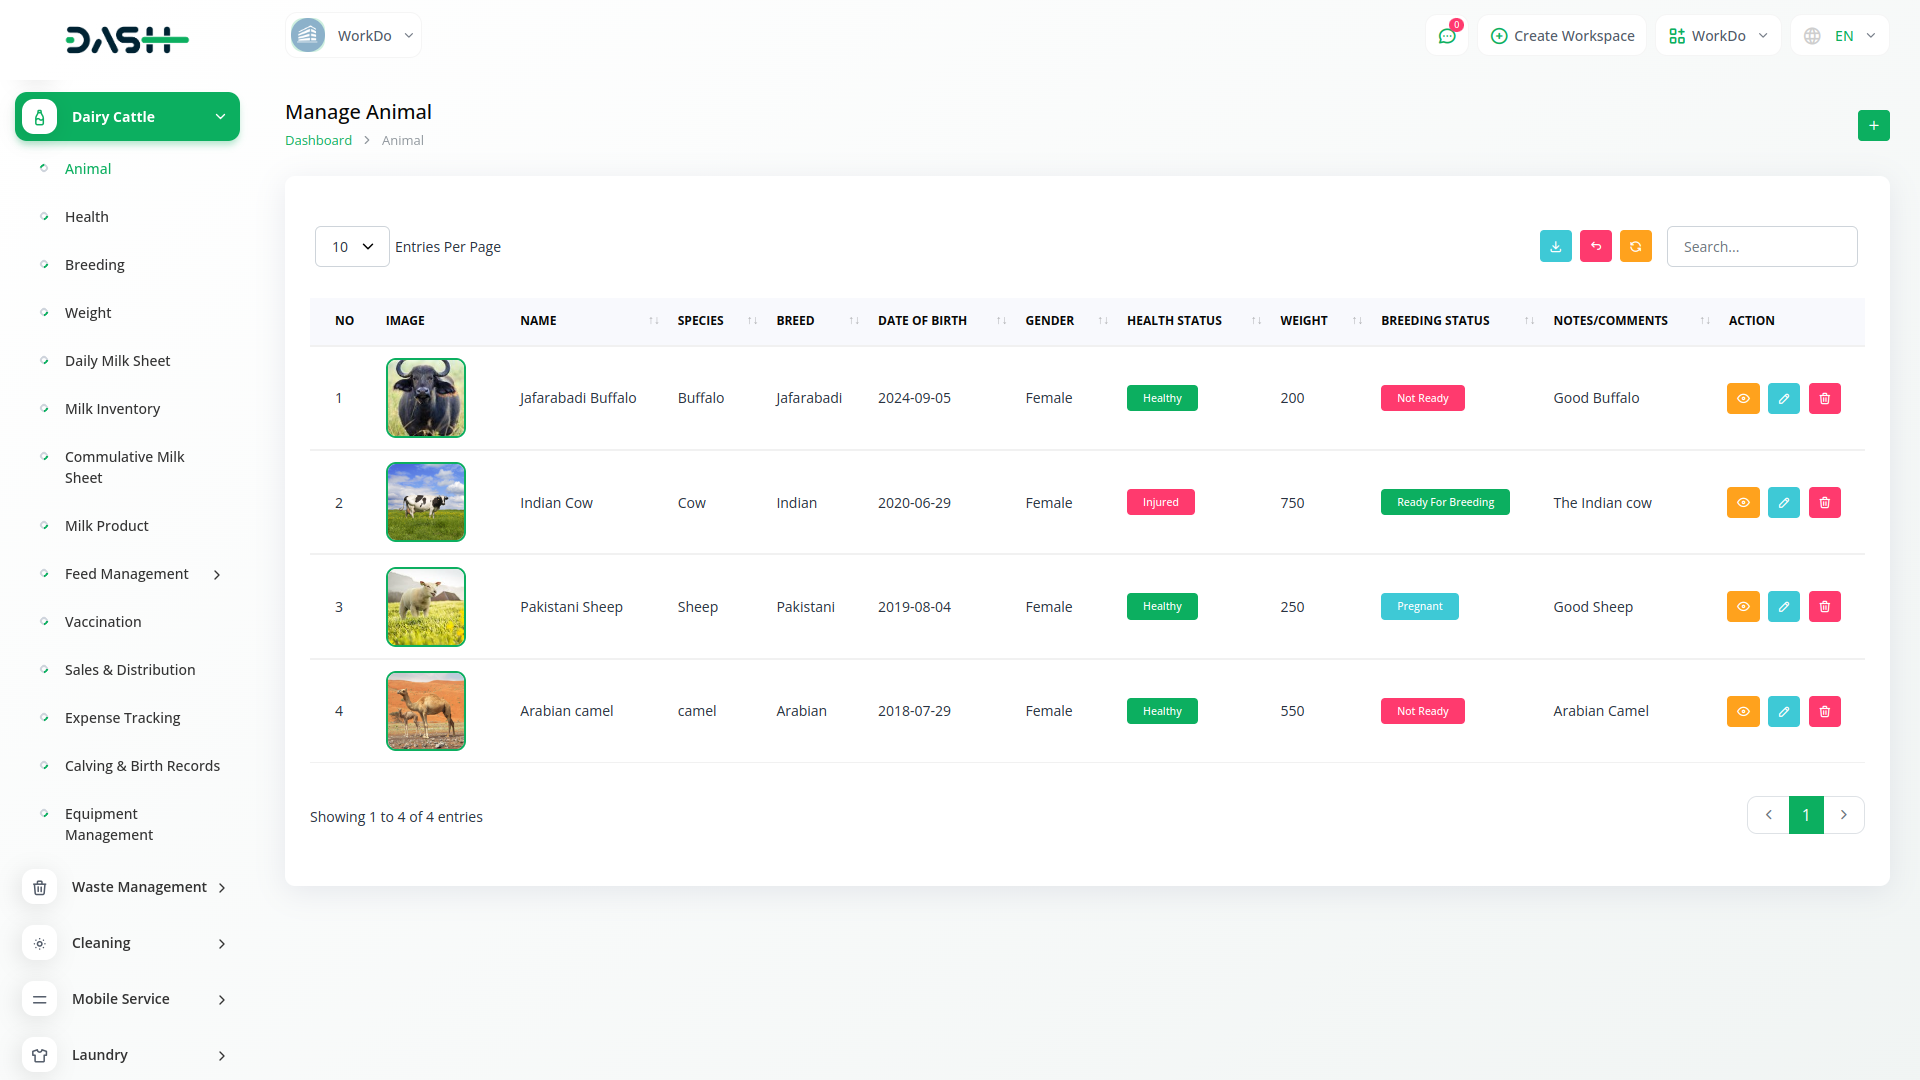View Arabian camel details via eye icon

tap(1742, 712)
